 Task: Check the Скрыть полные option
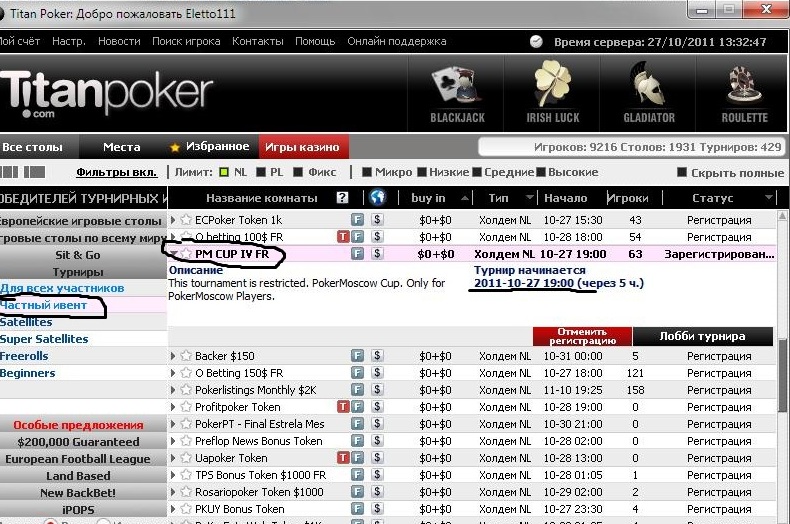(x=682, y=172)
